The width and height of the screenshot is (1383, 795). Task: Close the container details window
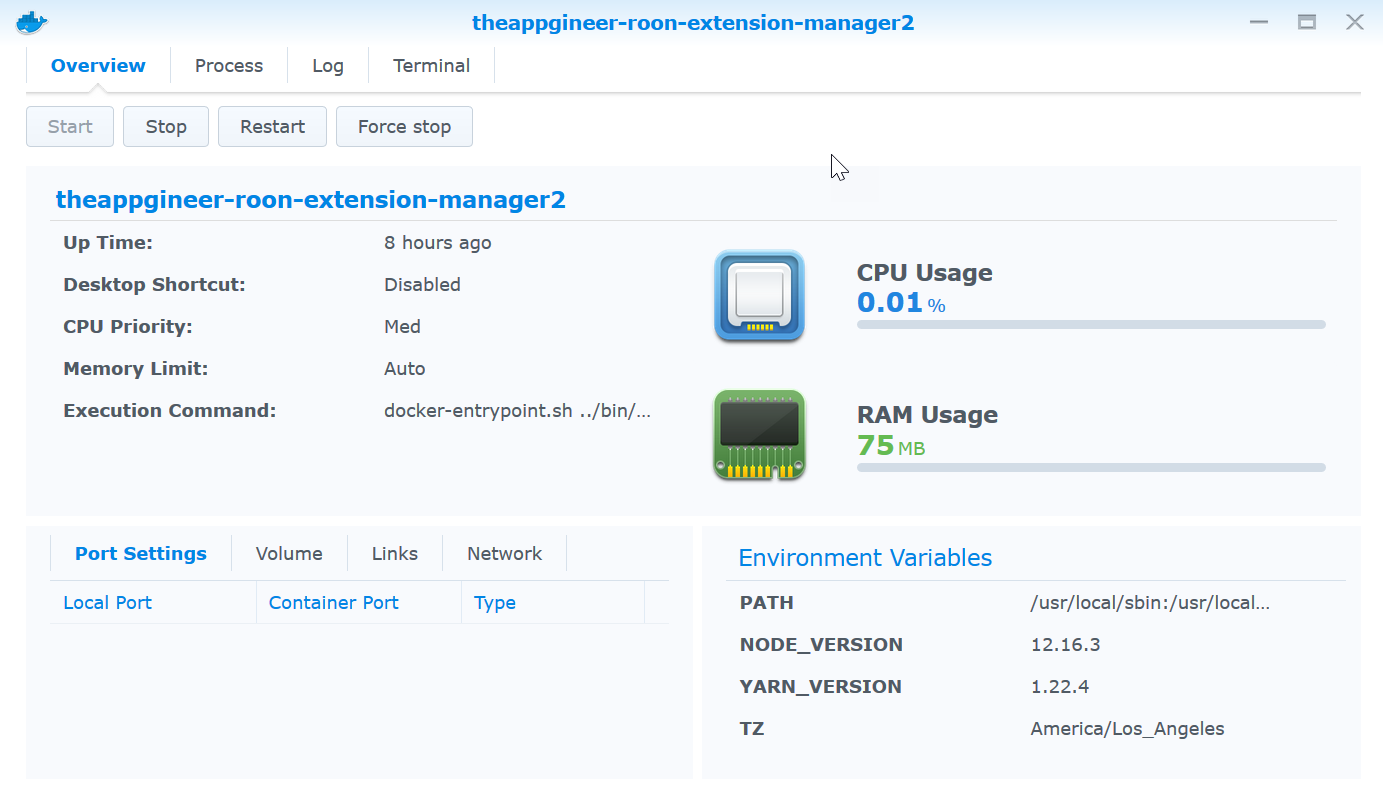(x=1354, y=22)
